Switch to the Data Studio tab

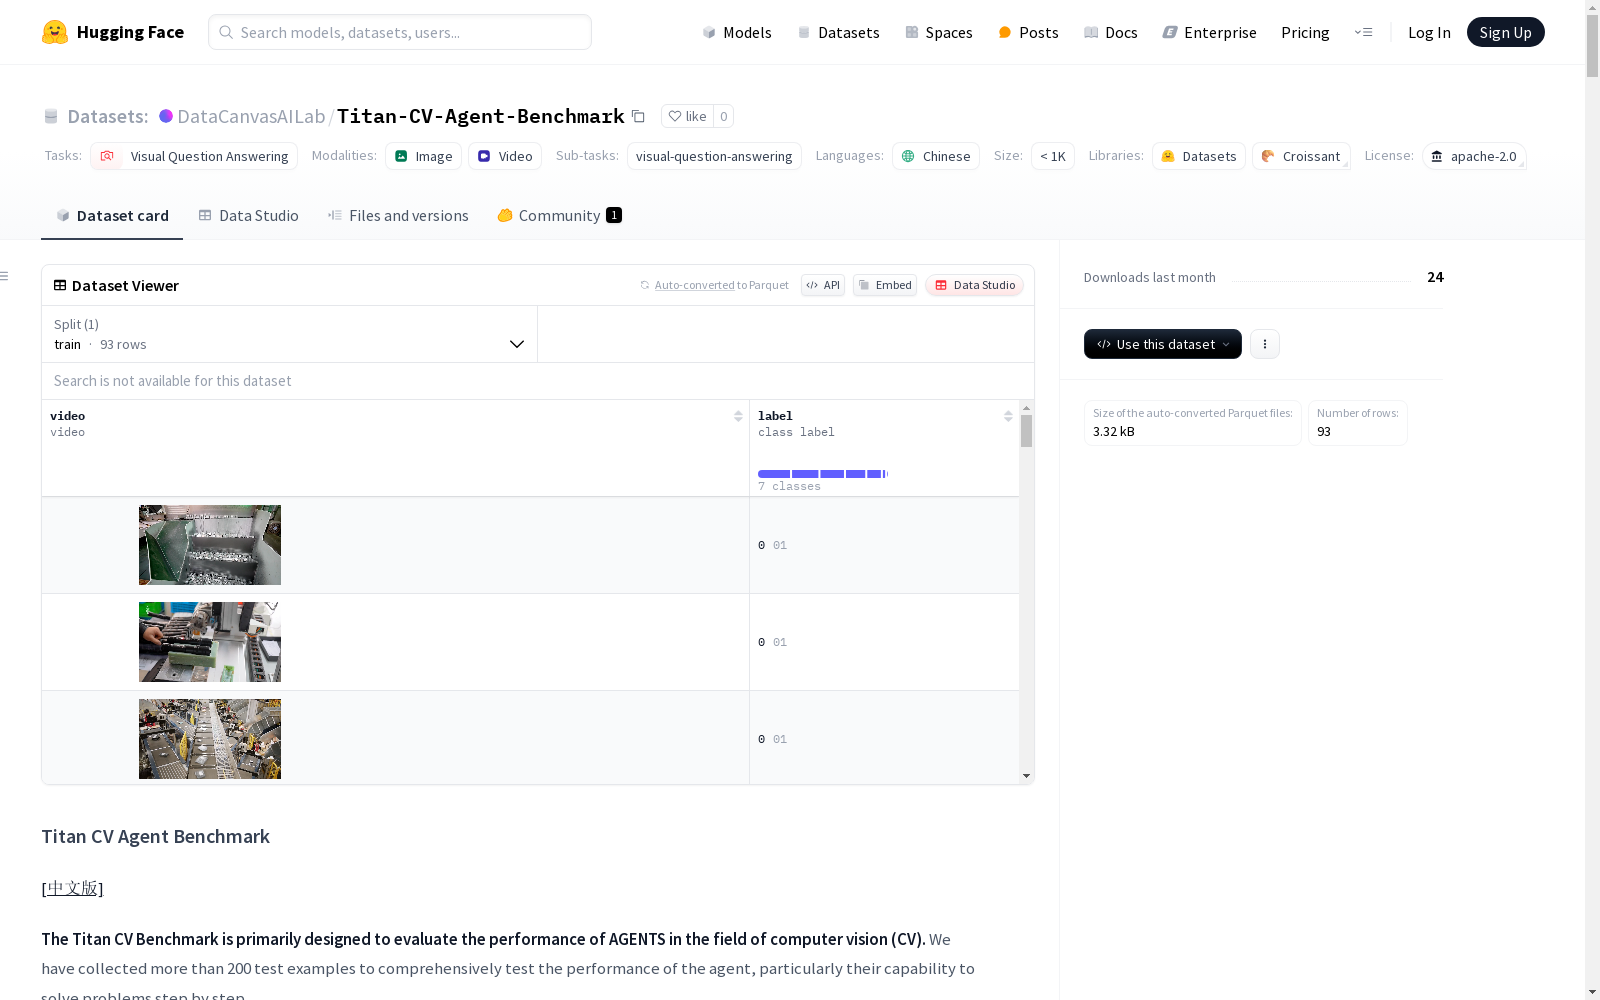[x=248, y=216]
